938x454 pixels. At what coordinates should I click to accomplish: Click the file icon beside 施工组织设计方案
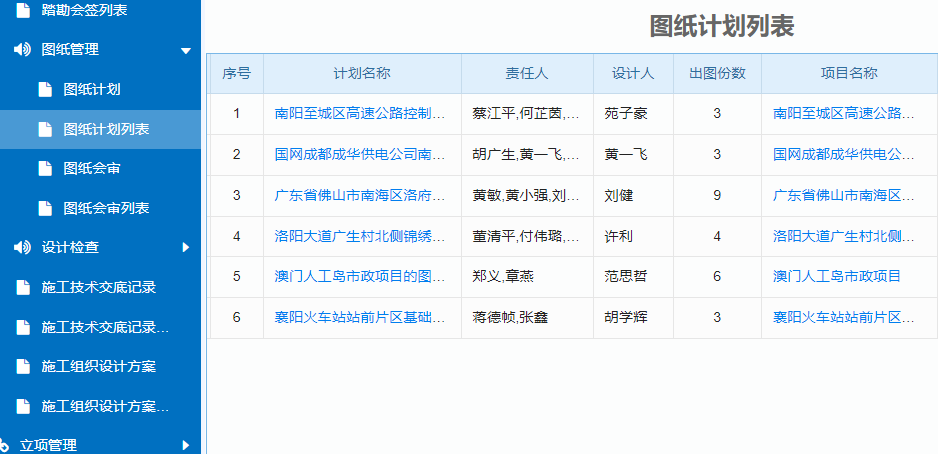tap(23, 366)
